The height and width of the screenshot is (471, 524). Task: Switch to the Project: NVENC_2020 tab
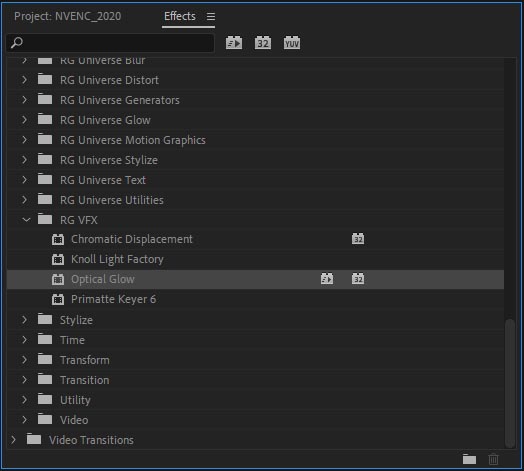[x=68, y=16]
